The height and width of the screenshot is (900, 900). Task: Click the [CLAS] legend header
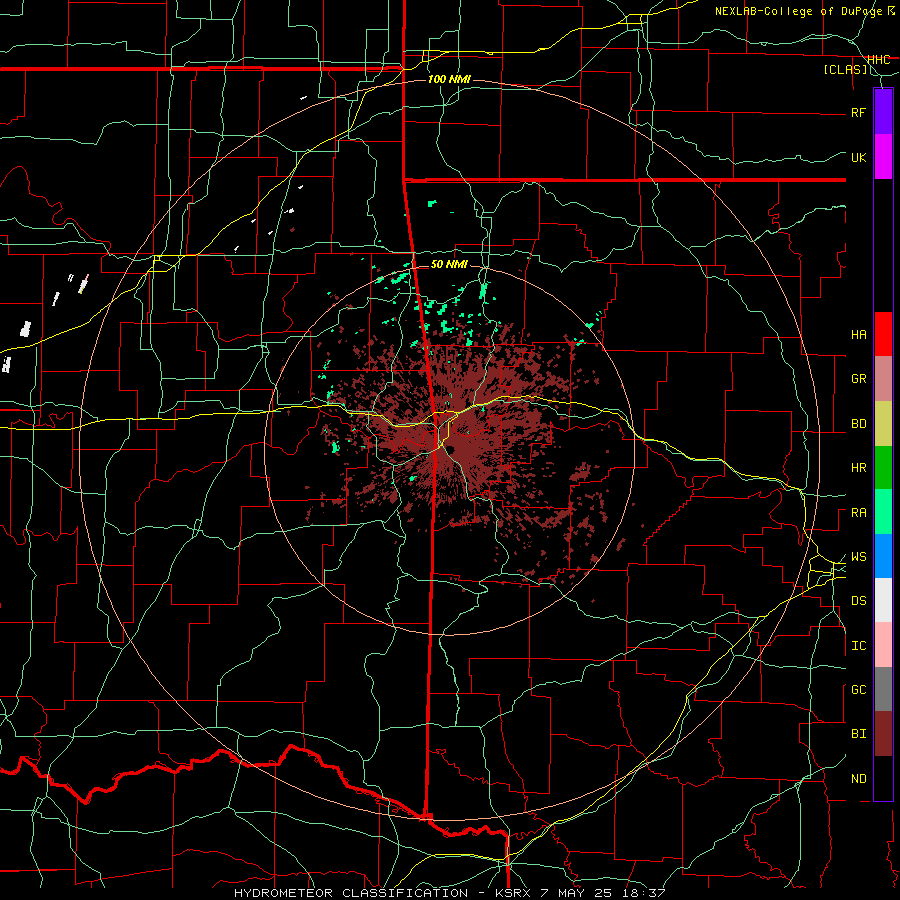845,70
